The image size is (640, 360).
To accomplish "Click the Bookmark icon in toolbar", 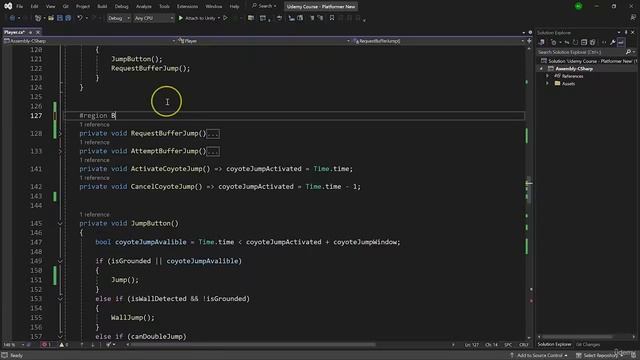I will point(332,18).
